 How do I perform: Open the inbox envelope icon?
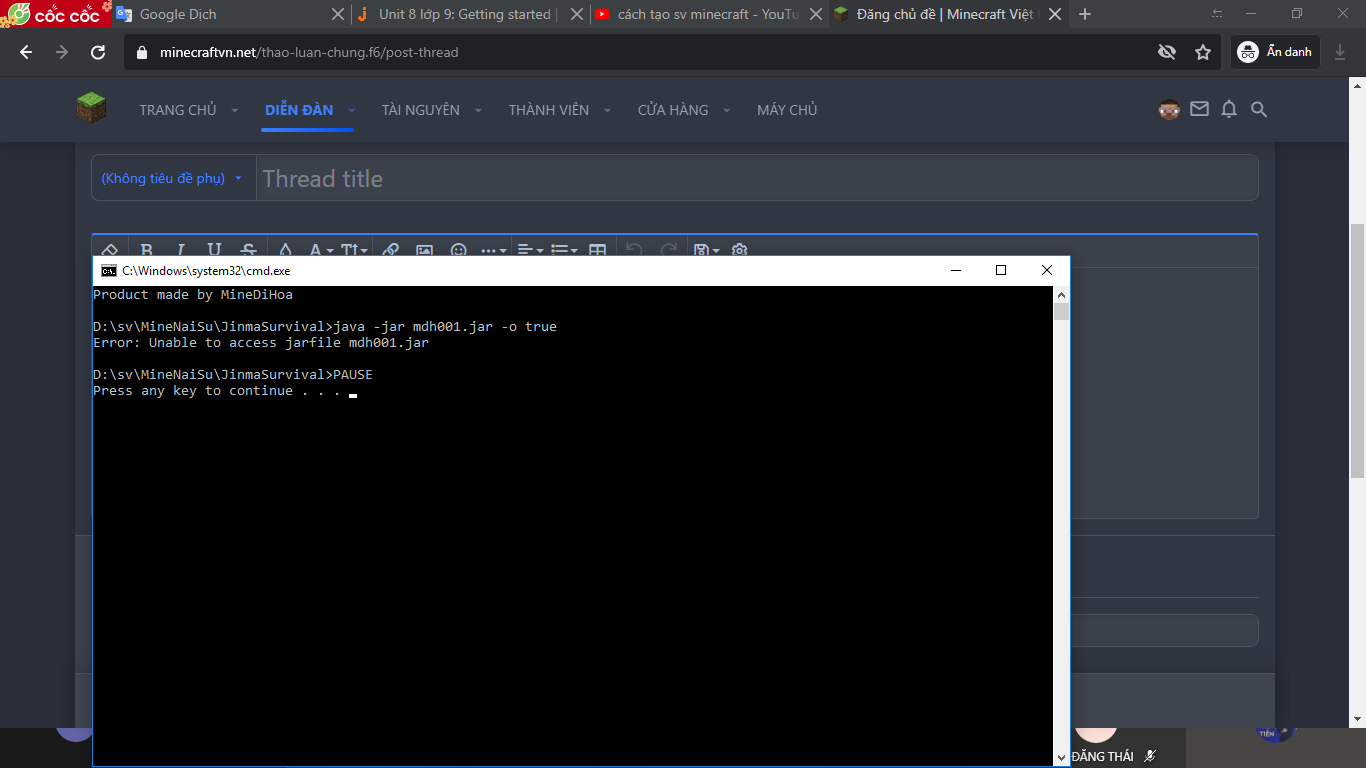(x=1199, y=109)
